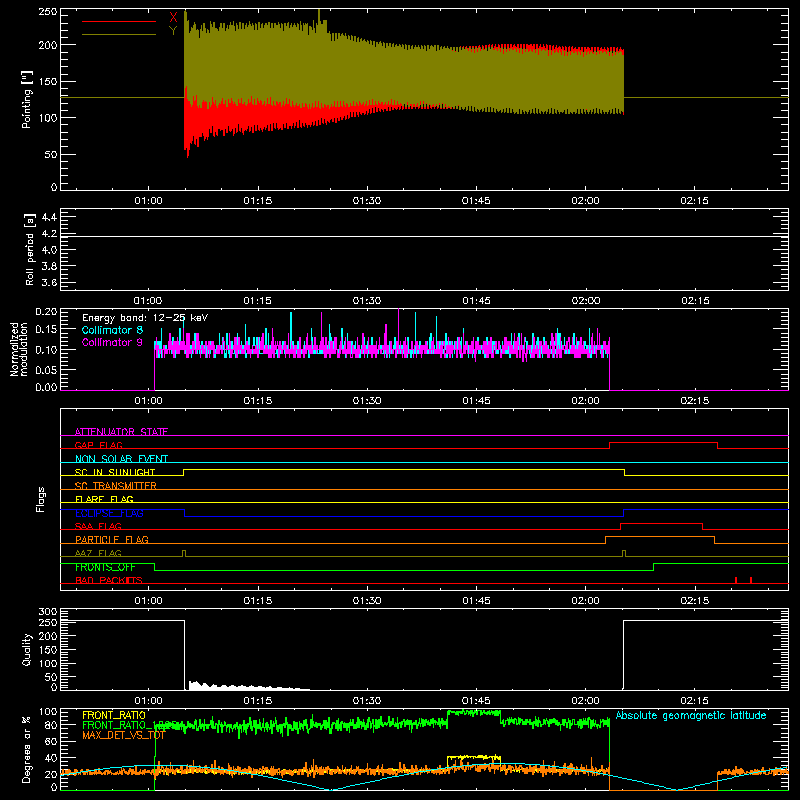Click the Pointing axis title
The image size is (800, 800).
click(27, 99)
